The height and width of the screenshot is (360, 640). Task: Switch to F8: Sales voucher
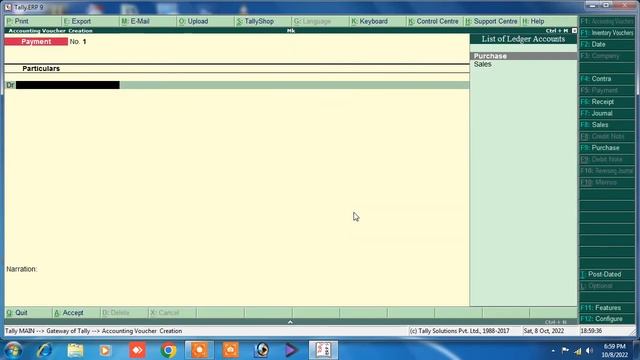(x=607, y=124)
